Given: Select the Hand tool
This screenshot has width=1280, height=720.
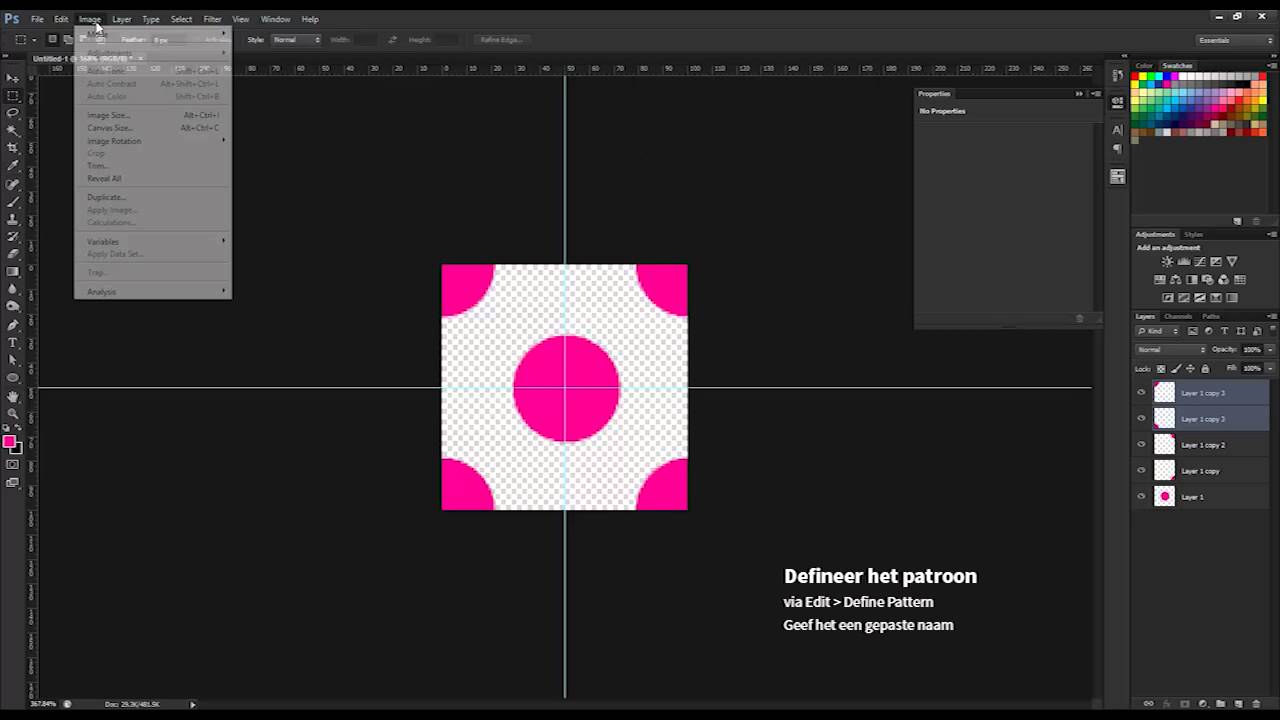Looking at the screenshot, I should point(13,396).
